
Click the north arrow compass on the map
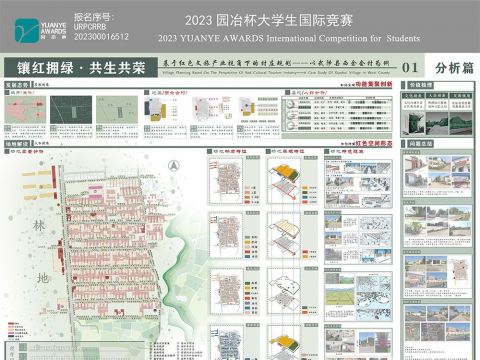(174, 165)
